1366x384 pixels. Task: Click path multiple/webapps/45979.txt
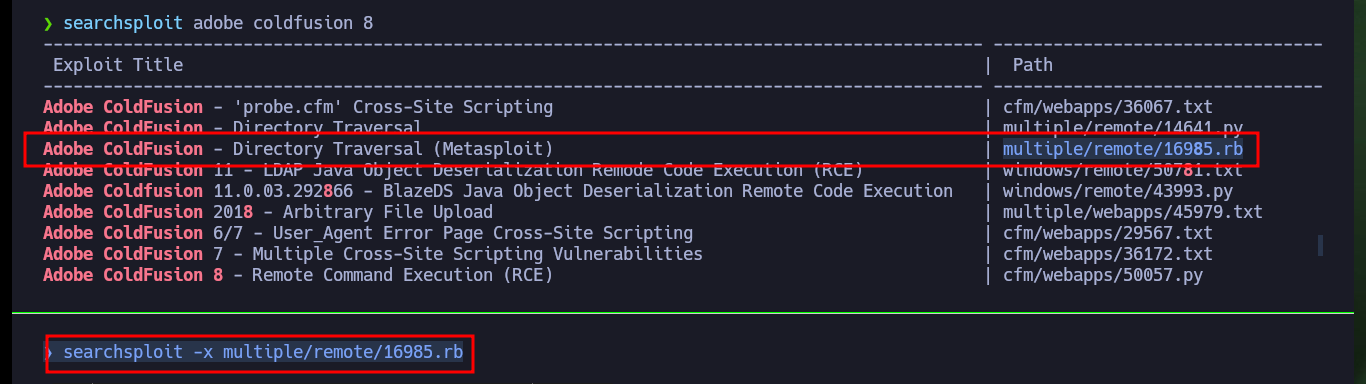[x=1132, y=212]
